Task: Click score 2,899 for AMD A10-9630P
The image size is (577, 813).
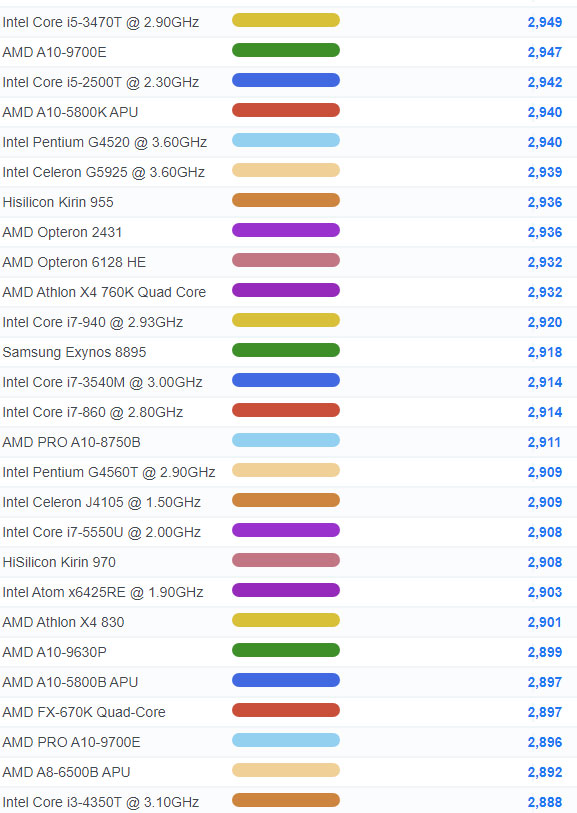Action: tap(545, 653)
